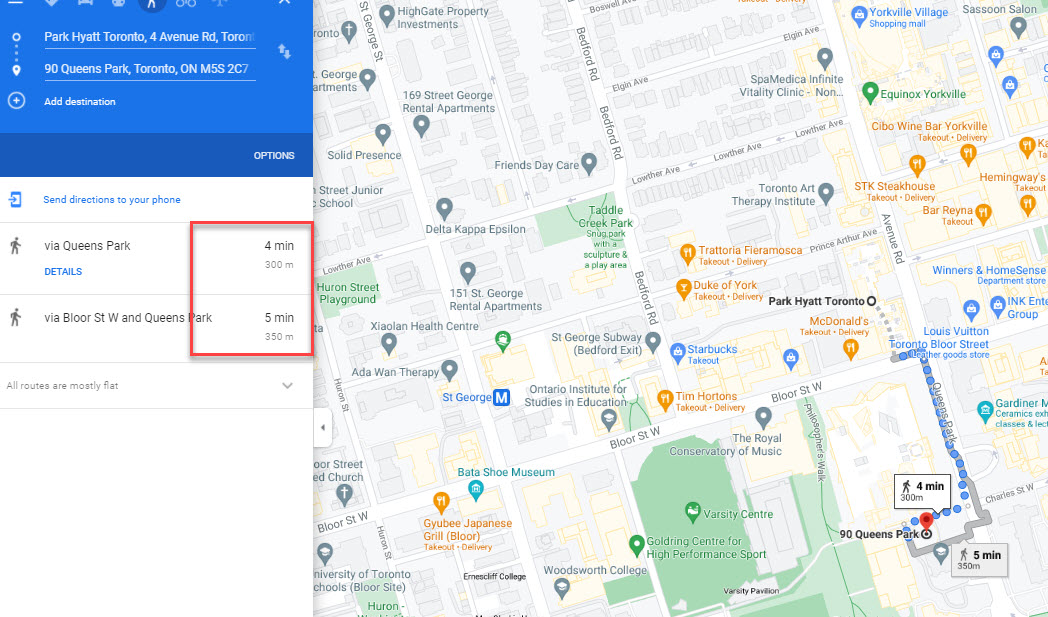Click the St George subway station marker

(x=502, y=397)
